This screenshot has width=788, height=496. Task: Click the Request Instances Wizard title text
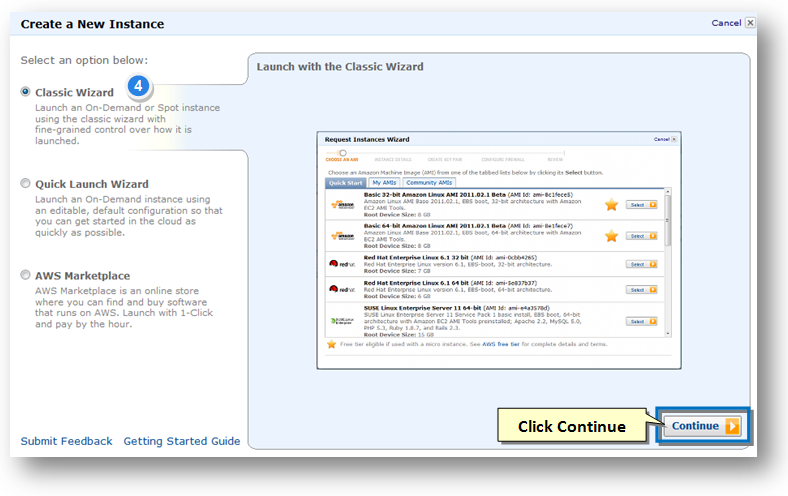[367, 139]
